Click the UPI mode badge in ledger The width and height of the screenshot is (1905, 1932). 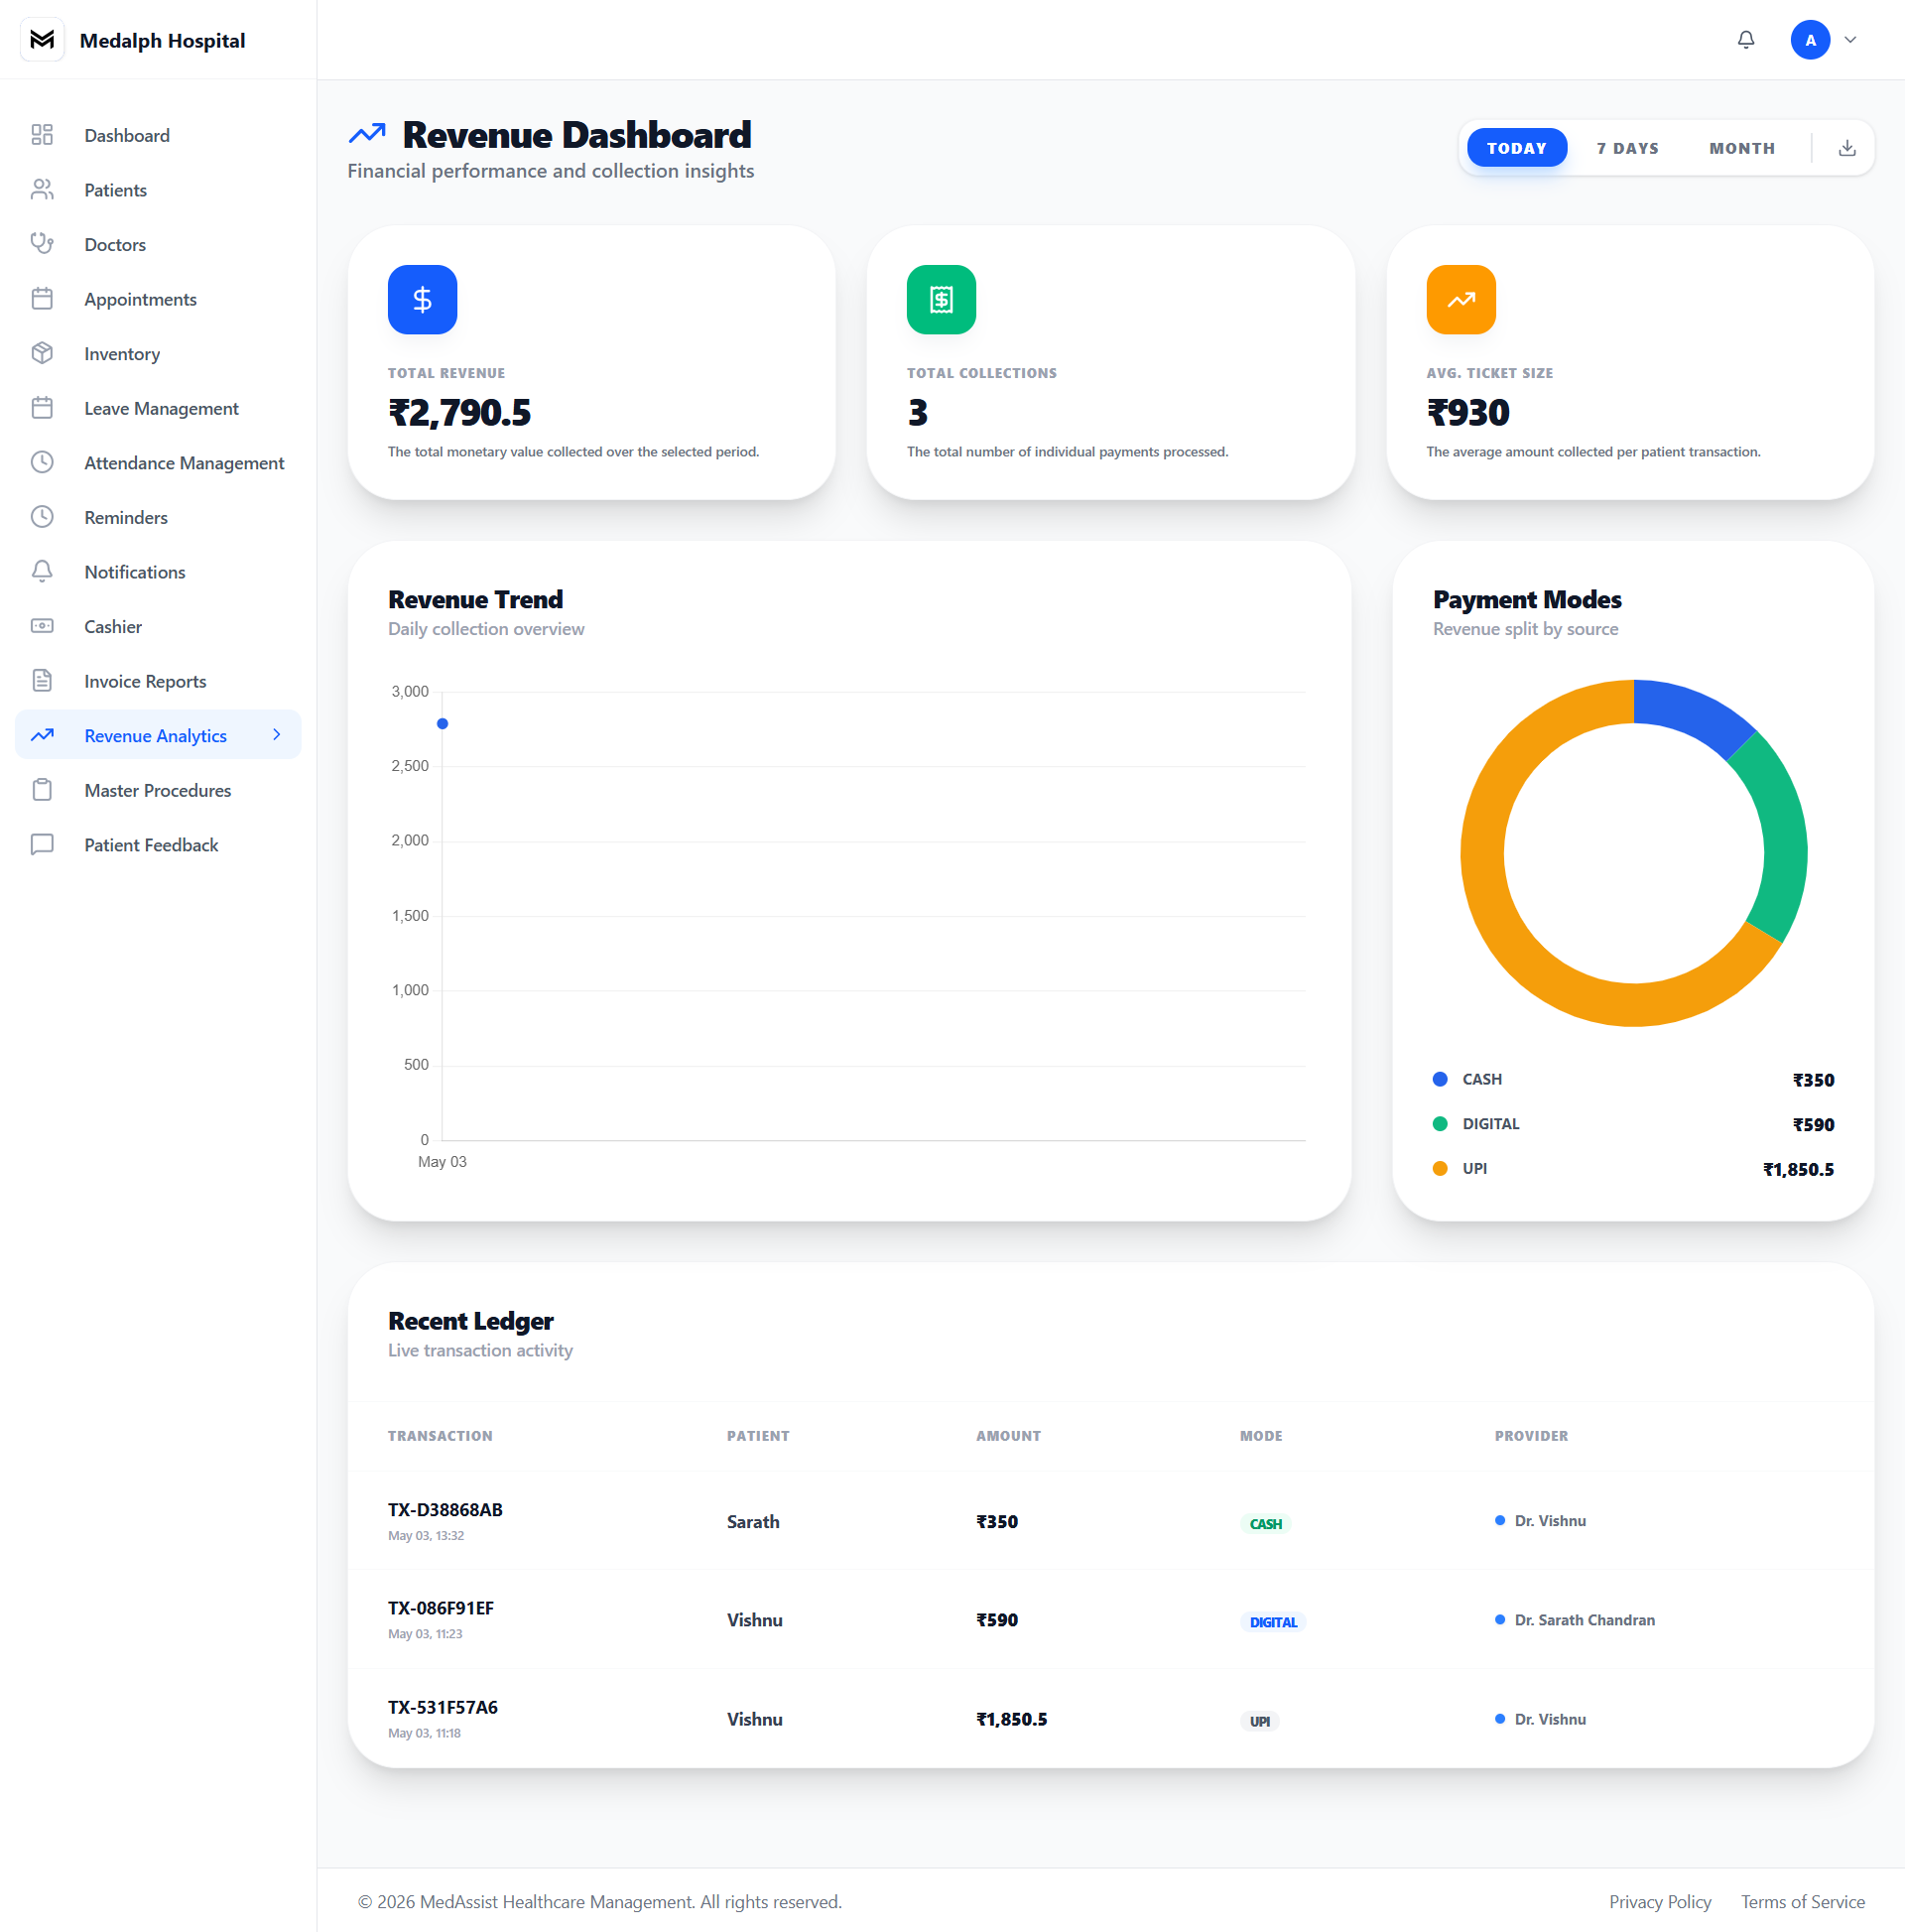tap(1259, 1721)
